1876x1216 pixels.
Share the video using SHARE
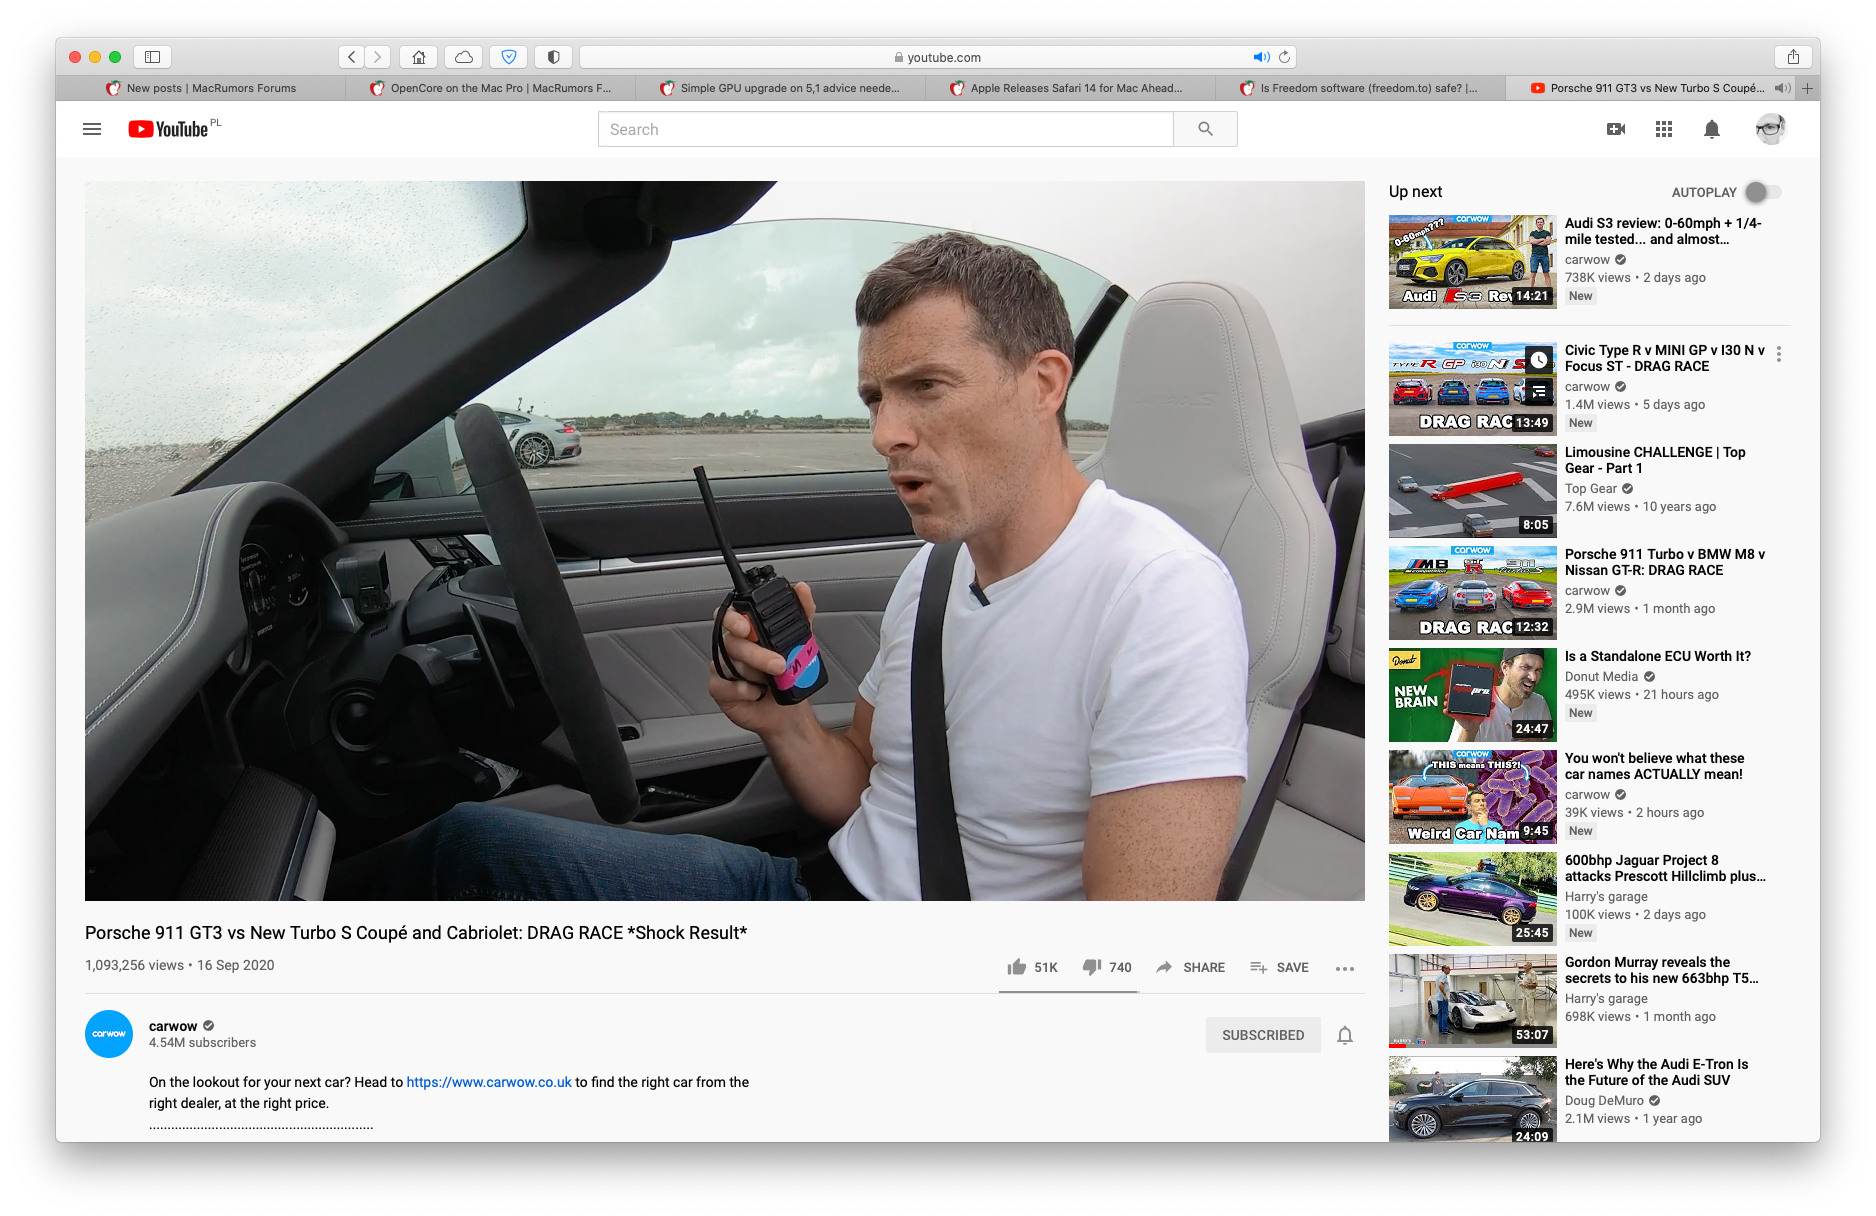coord(1190,967)
